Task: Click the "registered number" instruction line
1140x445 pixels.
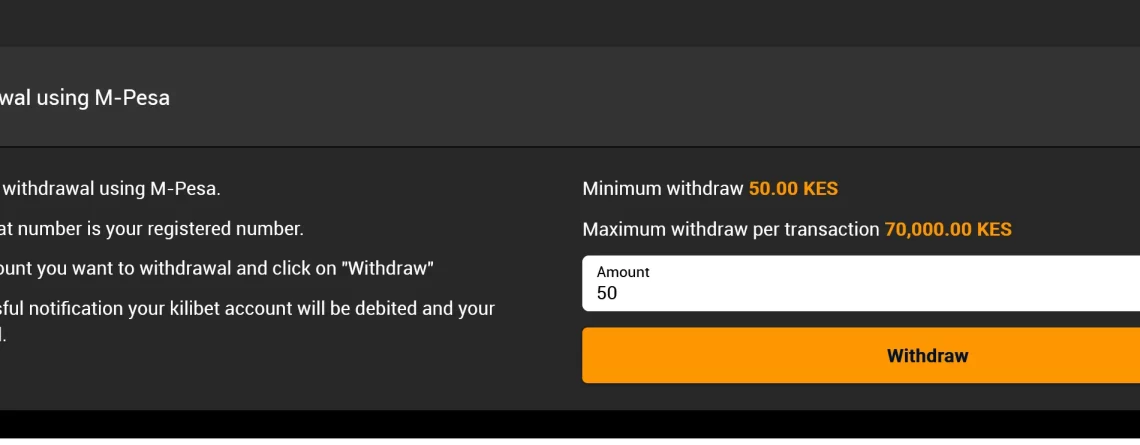Action: tap(151, 229)
